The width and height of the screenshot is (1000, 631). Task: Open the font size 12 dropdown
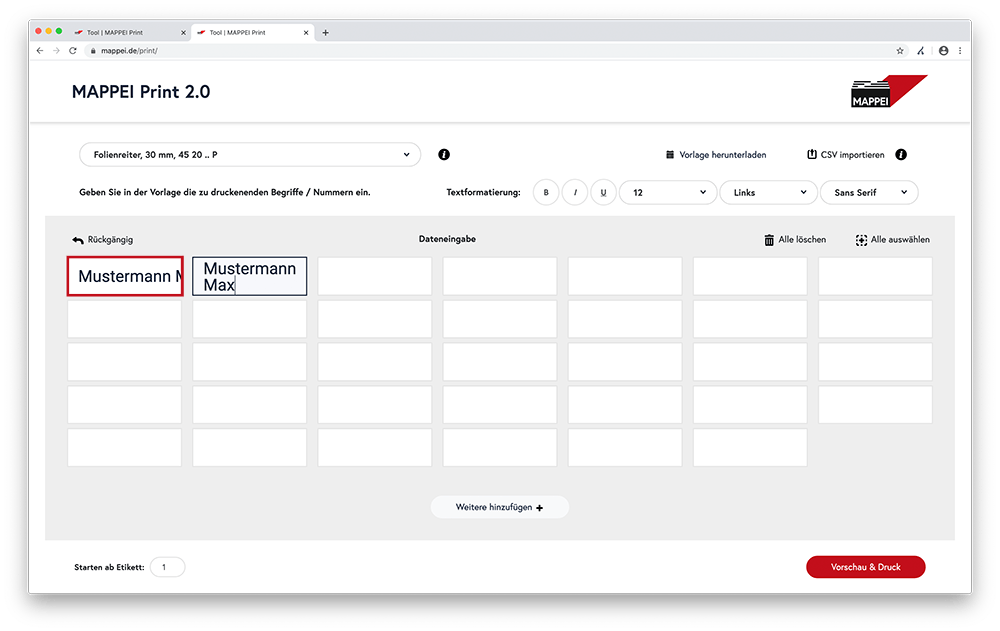pyautogui.click(x=667, y=193)
